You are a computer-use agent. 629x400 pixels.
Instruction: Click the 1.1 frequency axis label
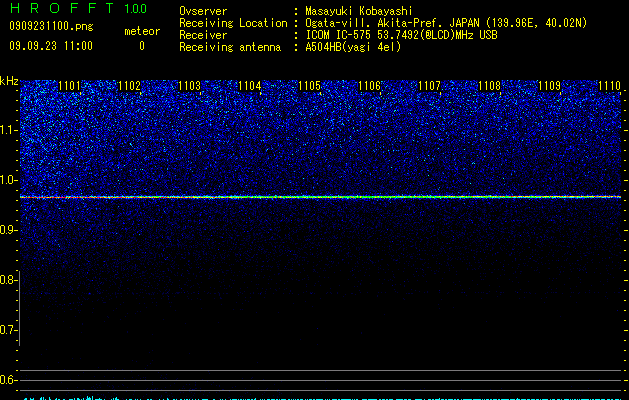[x=9, y=130]
